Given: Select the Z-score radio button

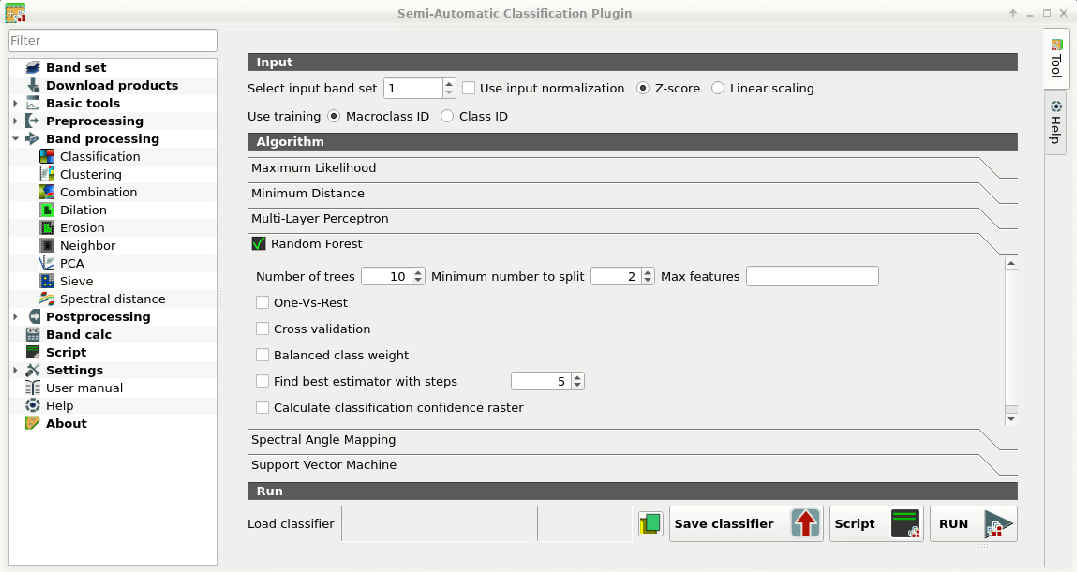Looking at the screenshot, I should click(643, 88).
